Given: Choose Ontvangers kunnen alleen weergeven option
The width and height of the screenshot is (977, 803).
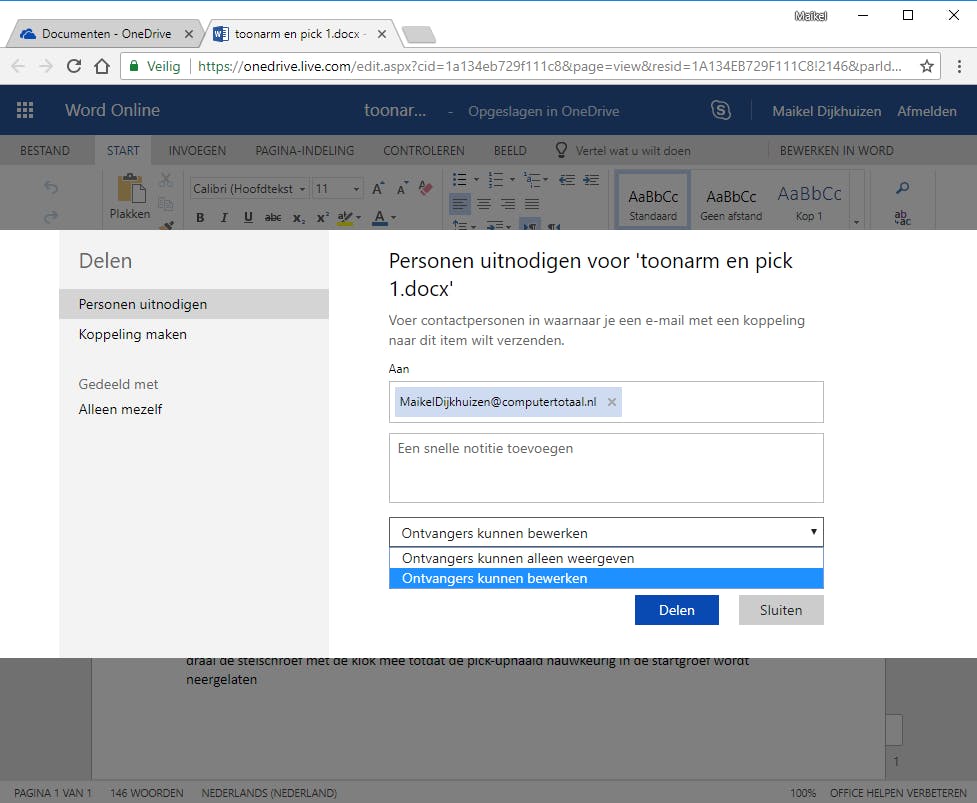Looking at the screenshot, I should tap(606, 558).
